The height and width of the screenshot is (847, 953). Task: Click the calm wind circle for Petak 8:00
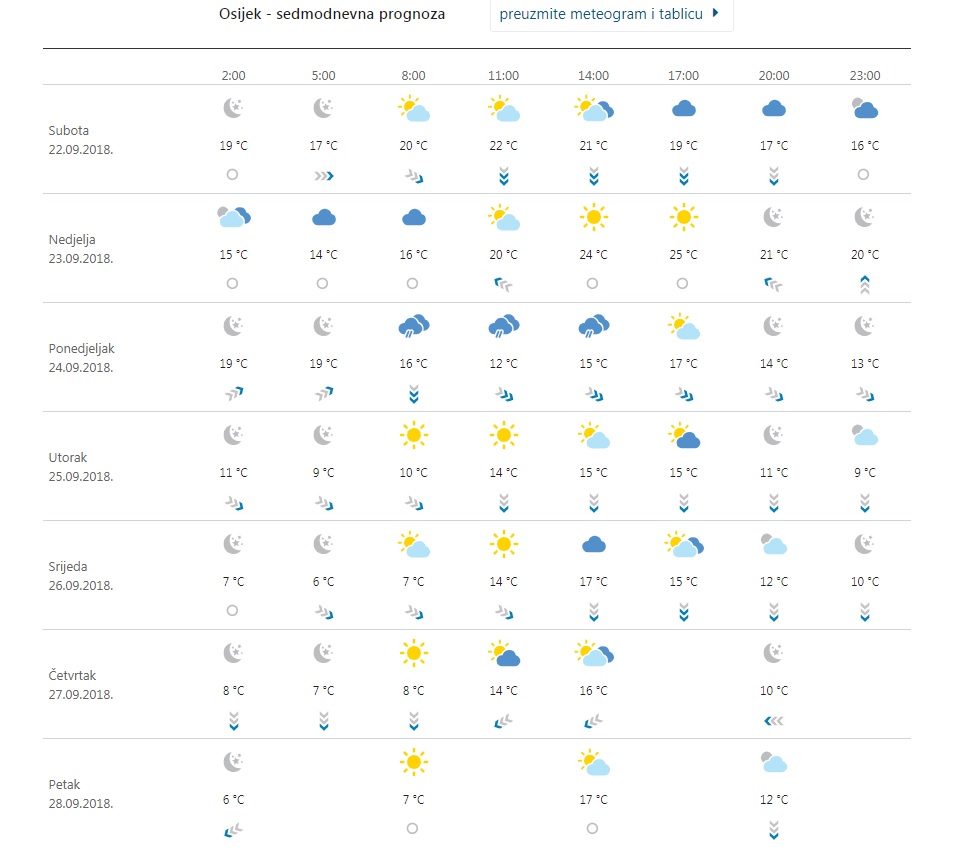pos(413,828)
